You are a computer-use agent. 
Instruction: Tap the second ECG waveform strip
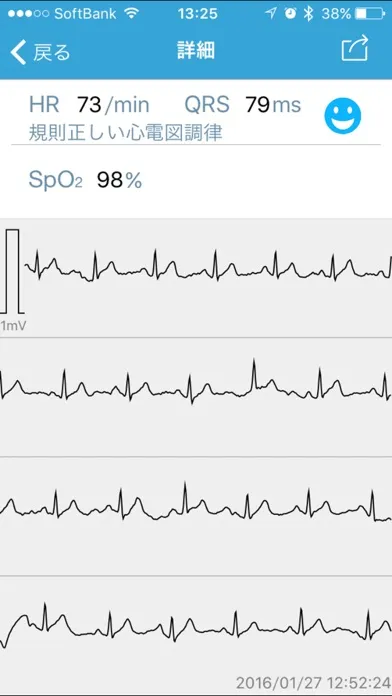coord(196,397)
